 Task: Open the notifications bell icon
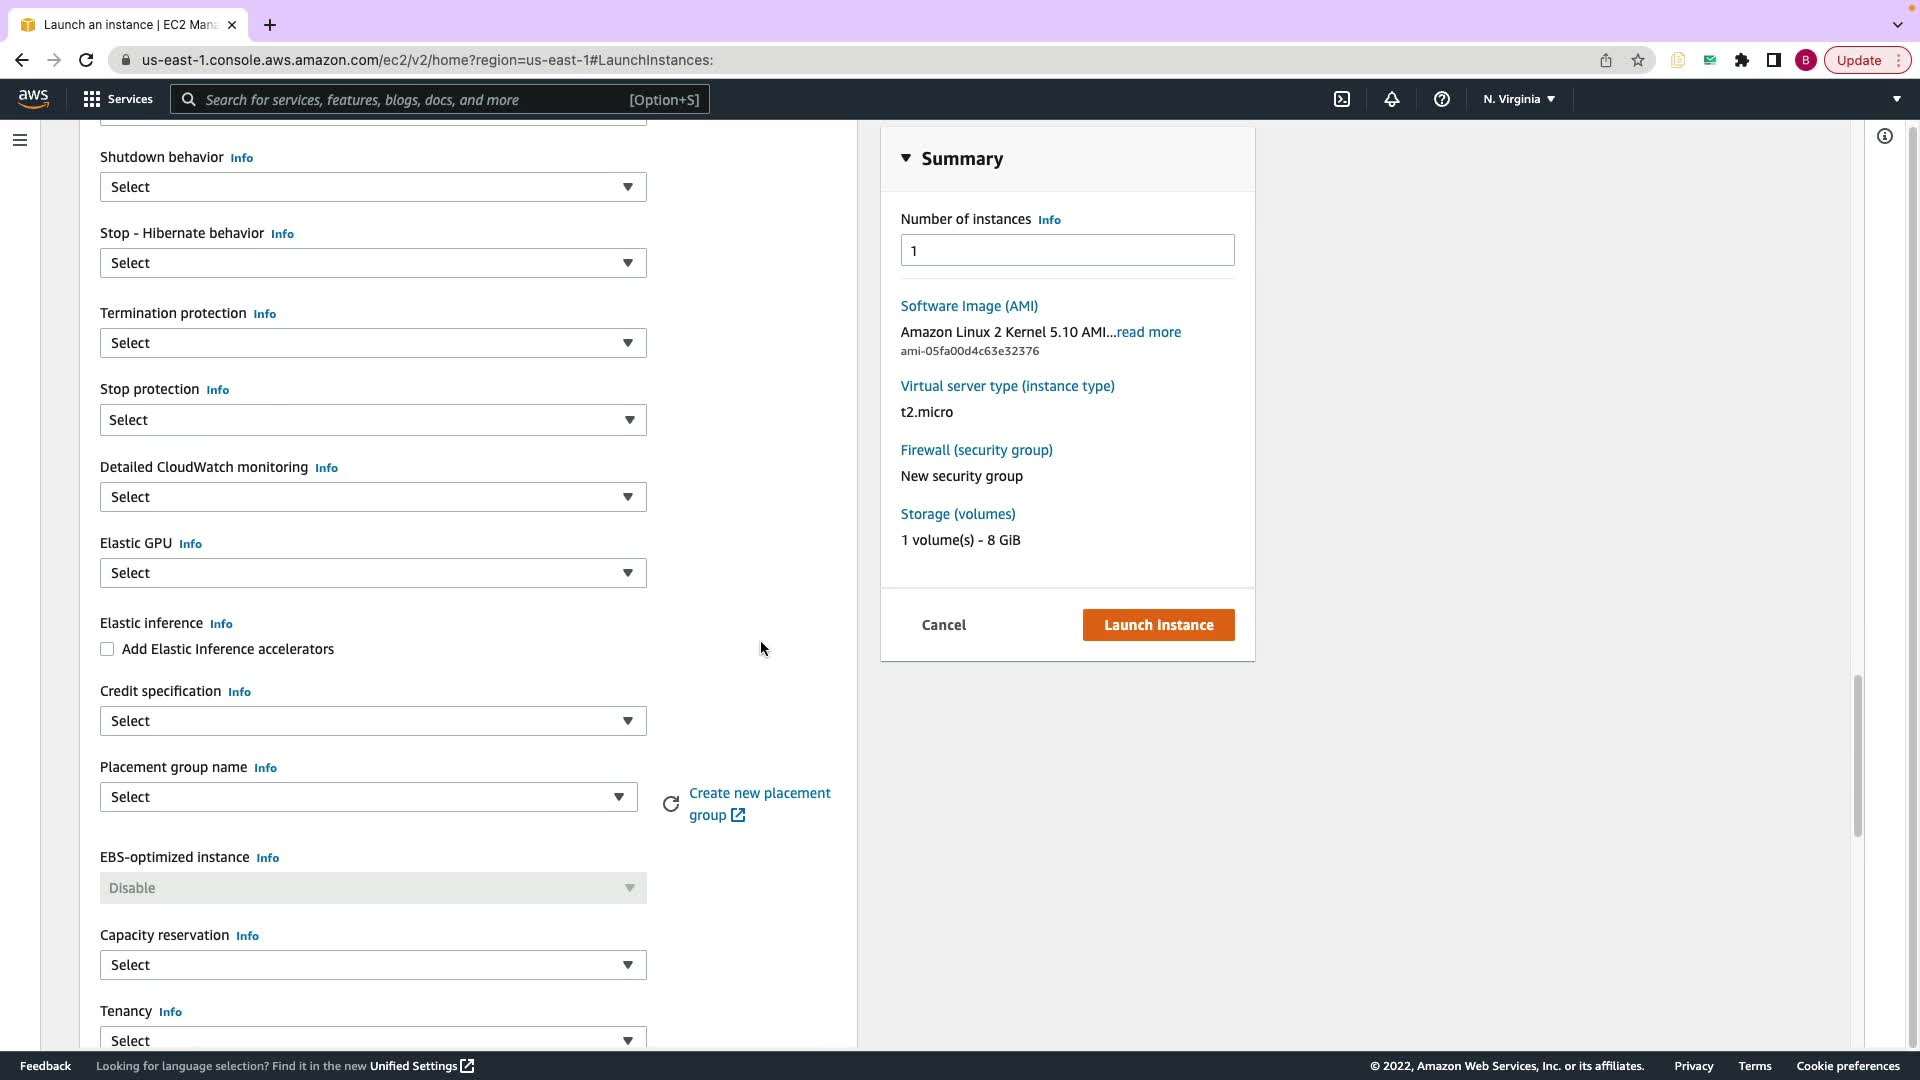point(1391,99)
